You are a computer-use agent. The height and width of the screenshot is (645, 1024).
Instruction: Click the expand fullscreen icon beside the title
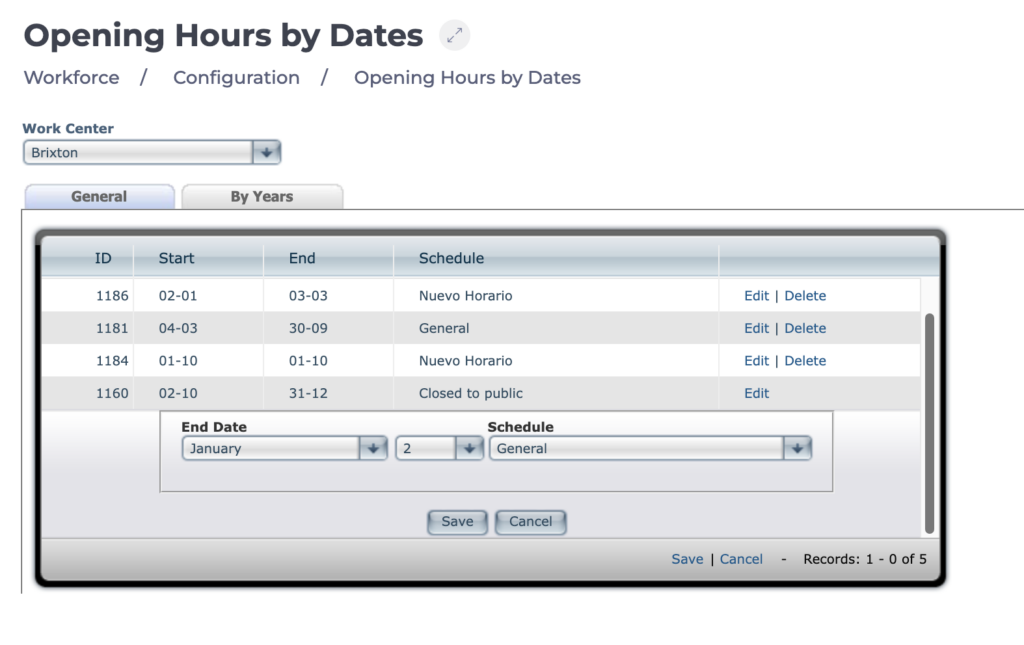click(x=455, y=36)
